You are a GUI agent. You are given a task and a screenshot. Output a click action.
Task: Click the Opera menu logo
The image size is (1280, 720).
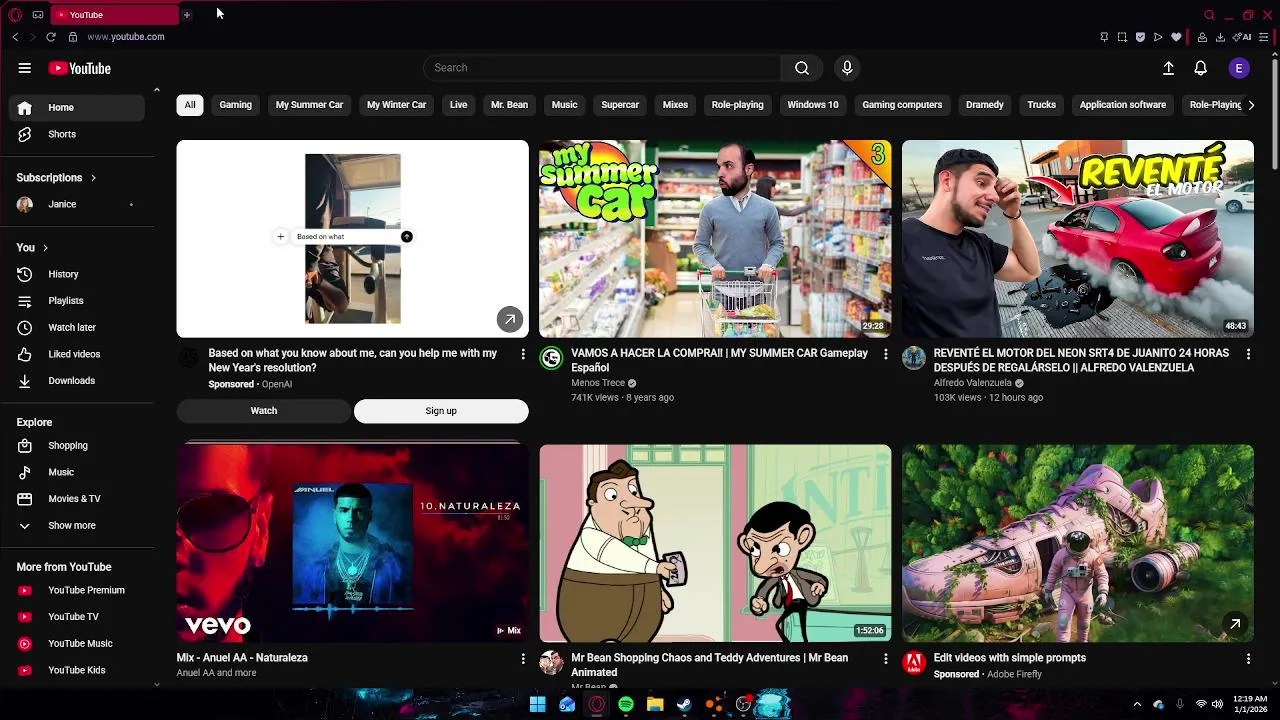coord(15,15)
